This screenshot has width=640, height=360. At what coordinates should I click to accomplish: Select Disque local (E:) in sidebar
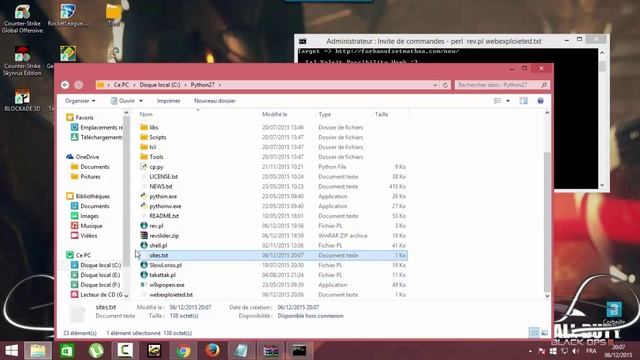coord(96,275)
